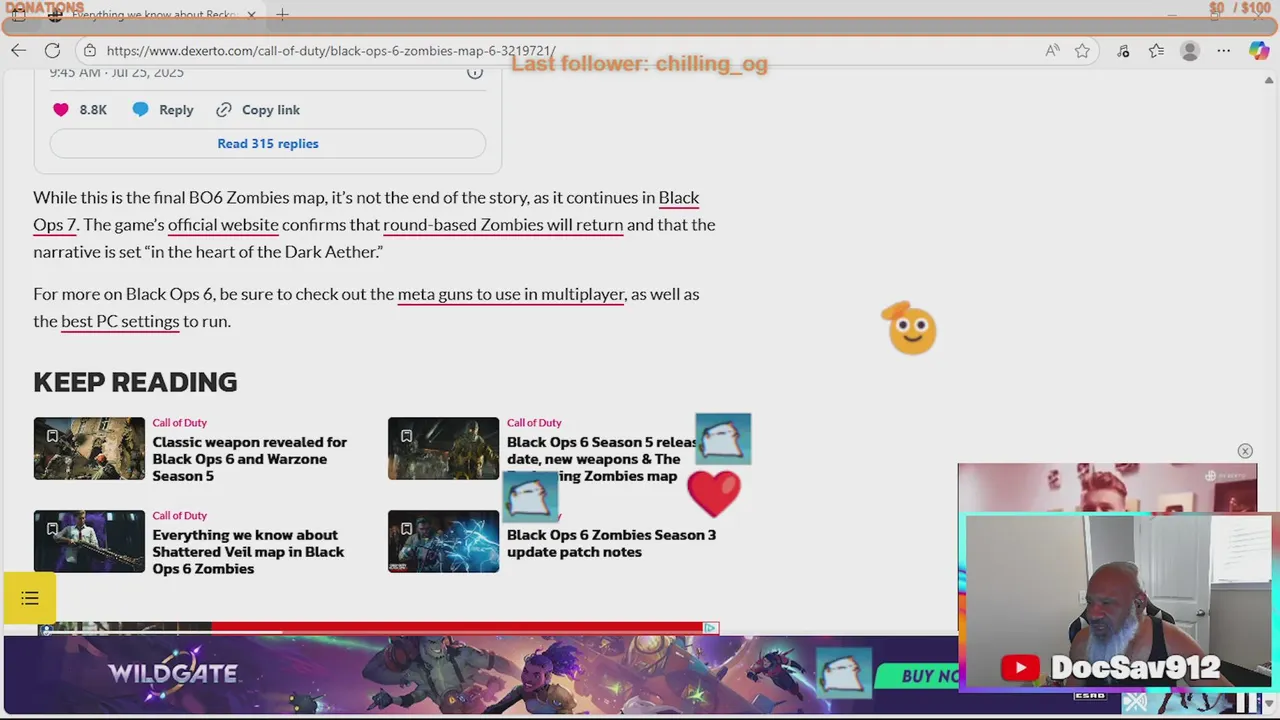The width and height of the screenshot is (1280, 720).
Task: Open Black Ops 6 Season 5 article title
Action: coord(603,459)
